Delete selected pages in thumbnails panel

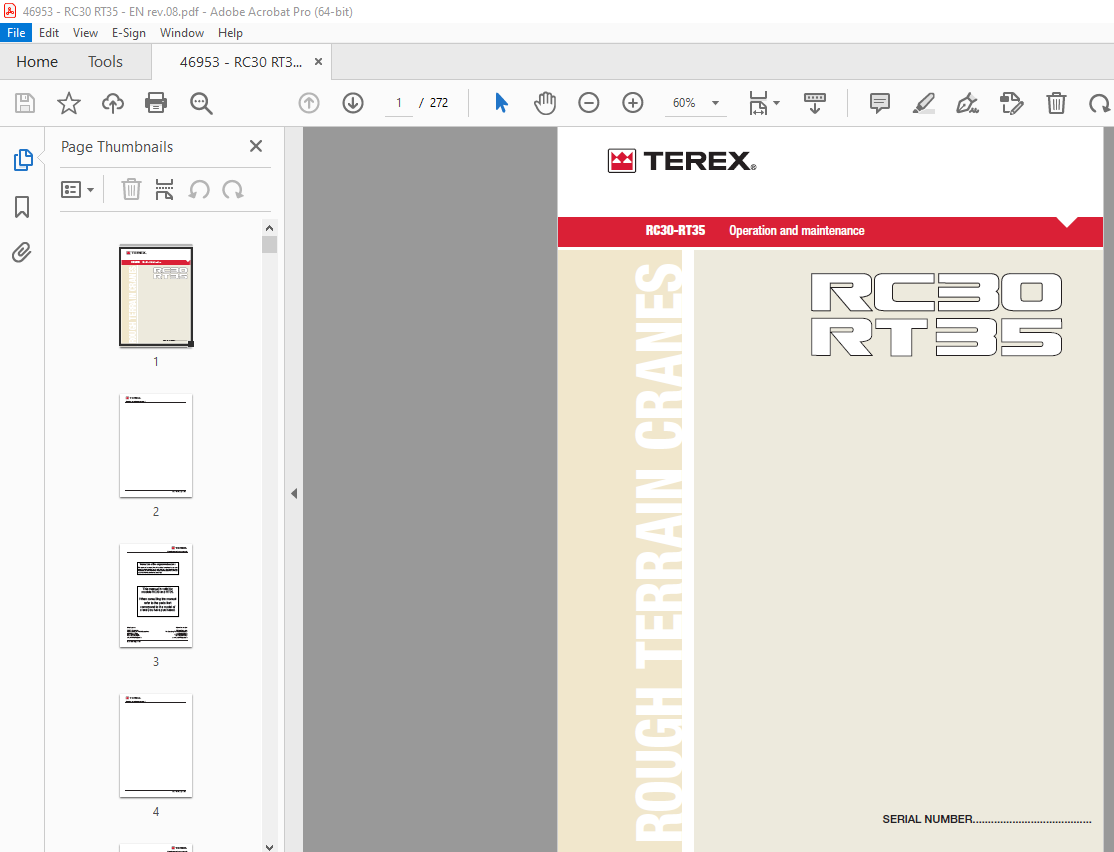[x=131, y=190]
